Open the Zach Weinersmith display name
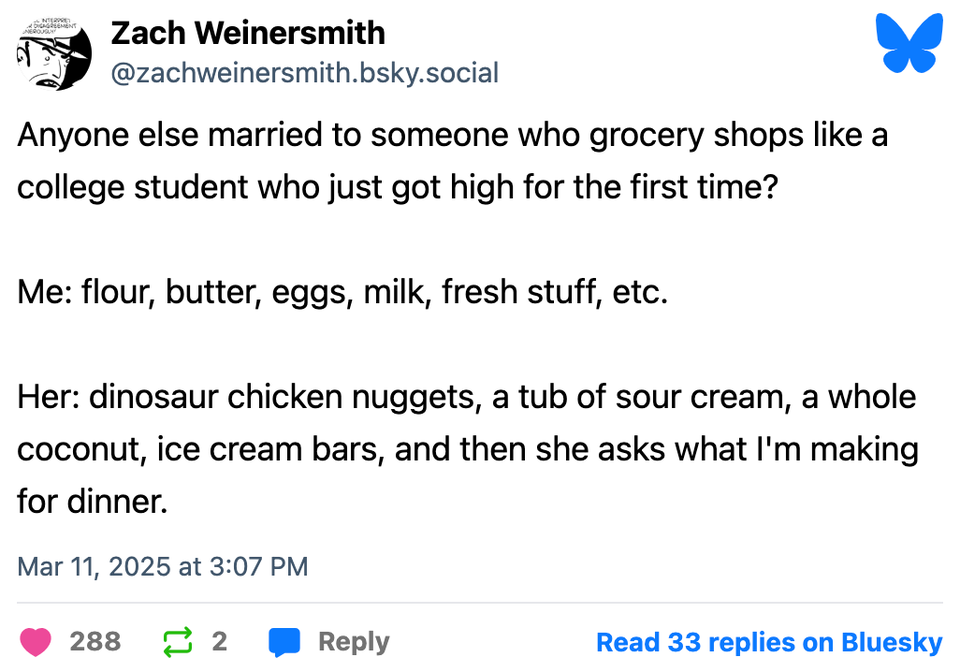This screenshot has width=960, height=672. 247,32
